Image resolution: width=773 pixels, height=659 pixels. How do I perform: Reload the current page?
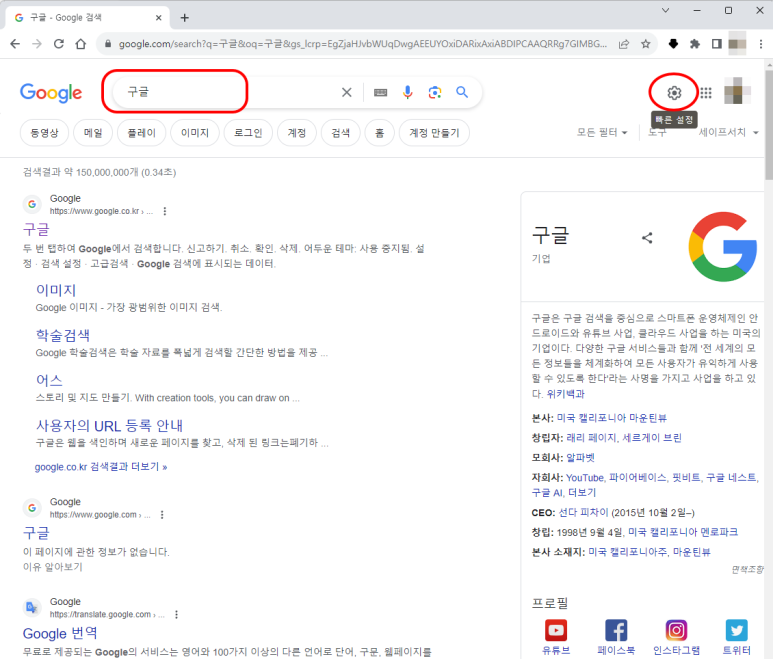click(x=59, y=44)
